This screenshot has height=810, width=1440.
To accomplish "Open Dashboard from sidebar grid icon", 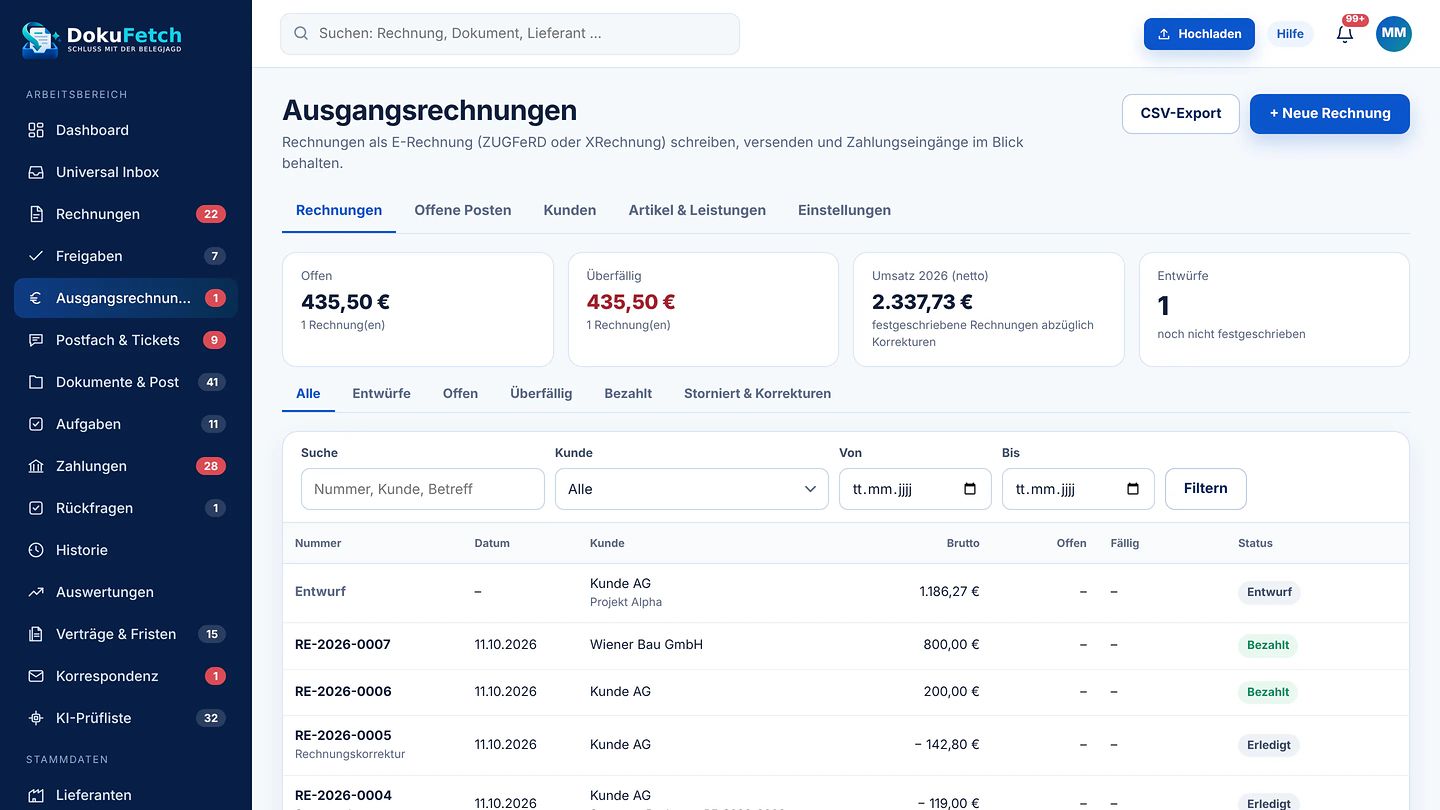I will [x=36, y=130].
